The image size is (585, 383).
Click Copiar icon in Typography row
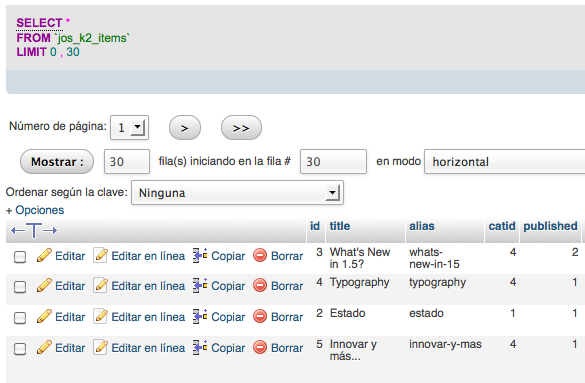pyautogui.click(x=200, y=286)
